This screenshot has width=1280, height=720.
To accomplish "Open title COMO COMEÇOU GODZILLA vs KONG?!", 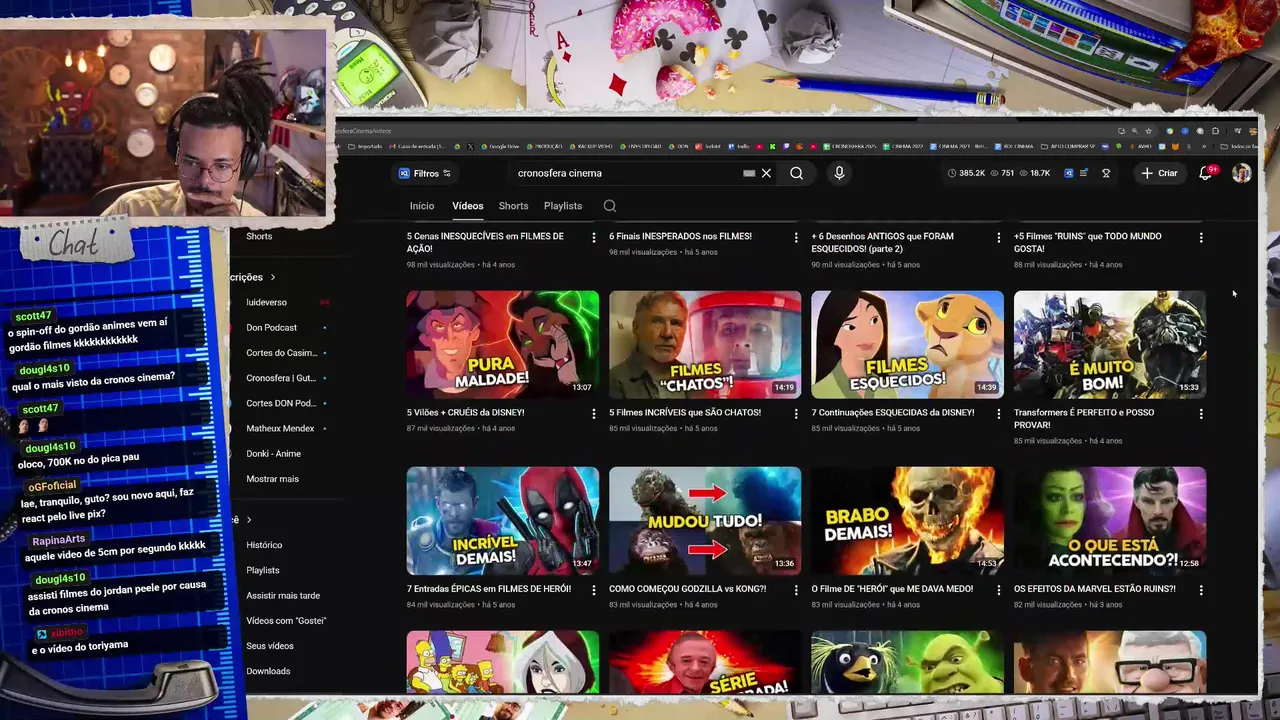I will (687, 589).
